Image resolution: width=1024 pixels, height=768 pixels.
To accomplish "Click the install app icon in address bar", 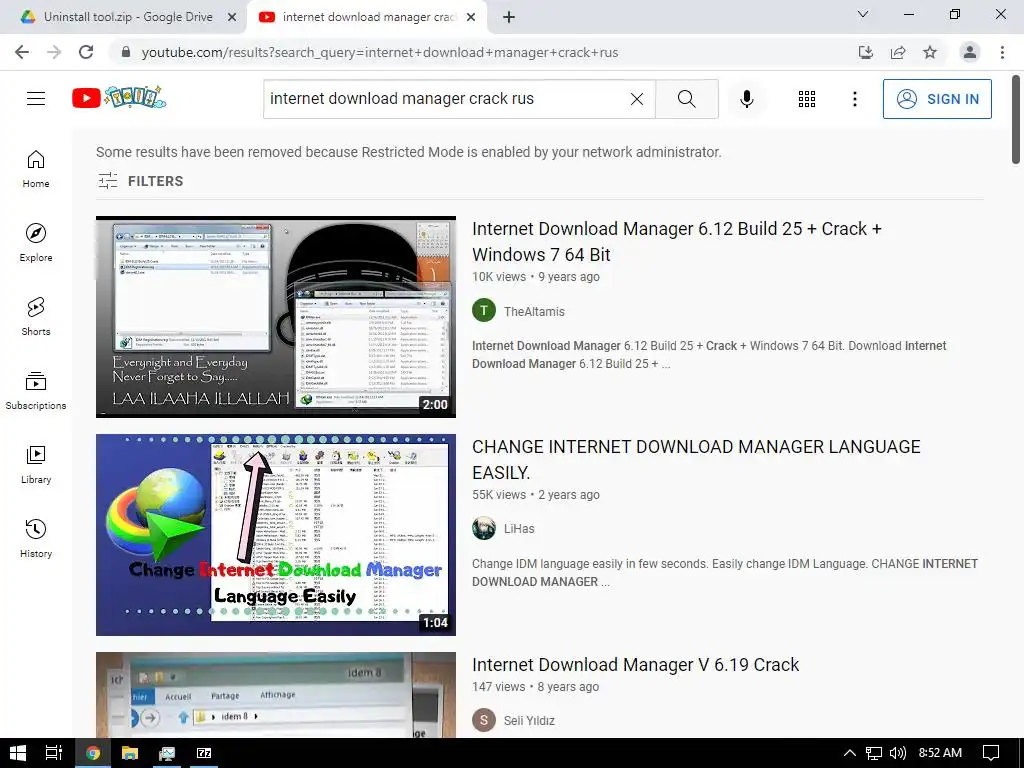I will pos(866,52).
